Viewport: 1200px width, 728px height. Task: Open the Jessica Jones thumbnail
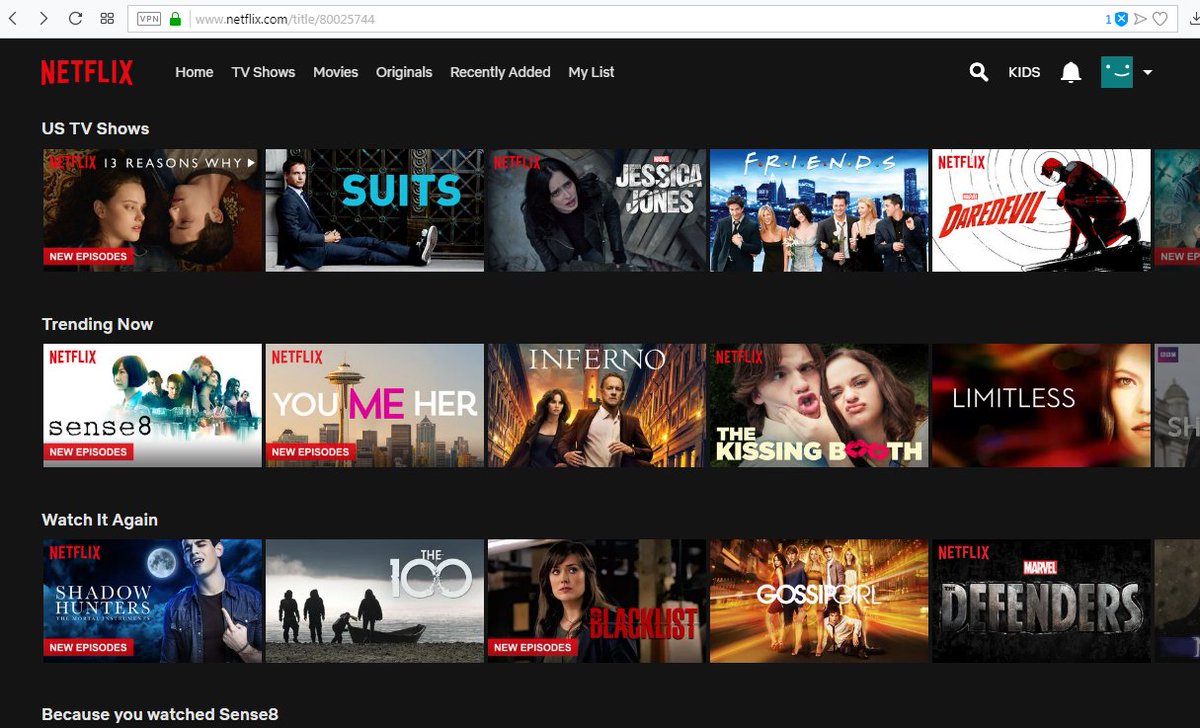click(597, 210)
